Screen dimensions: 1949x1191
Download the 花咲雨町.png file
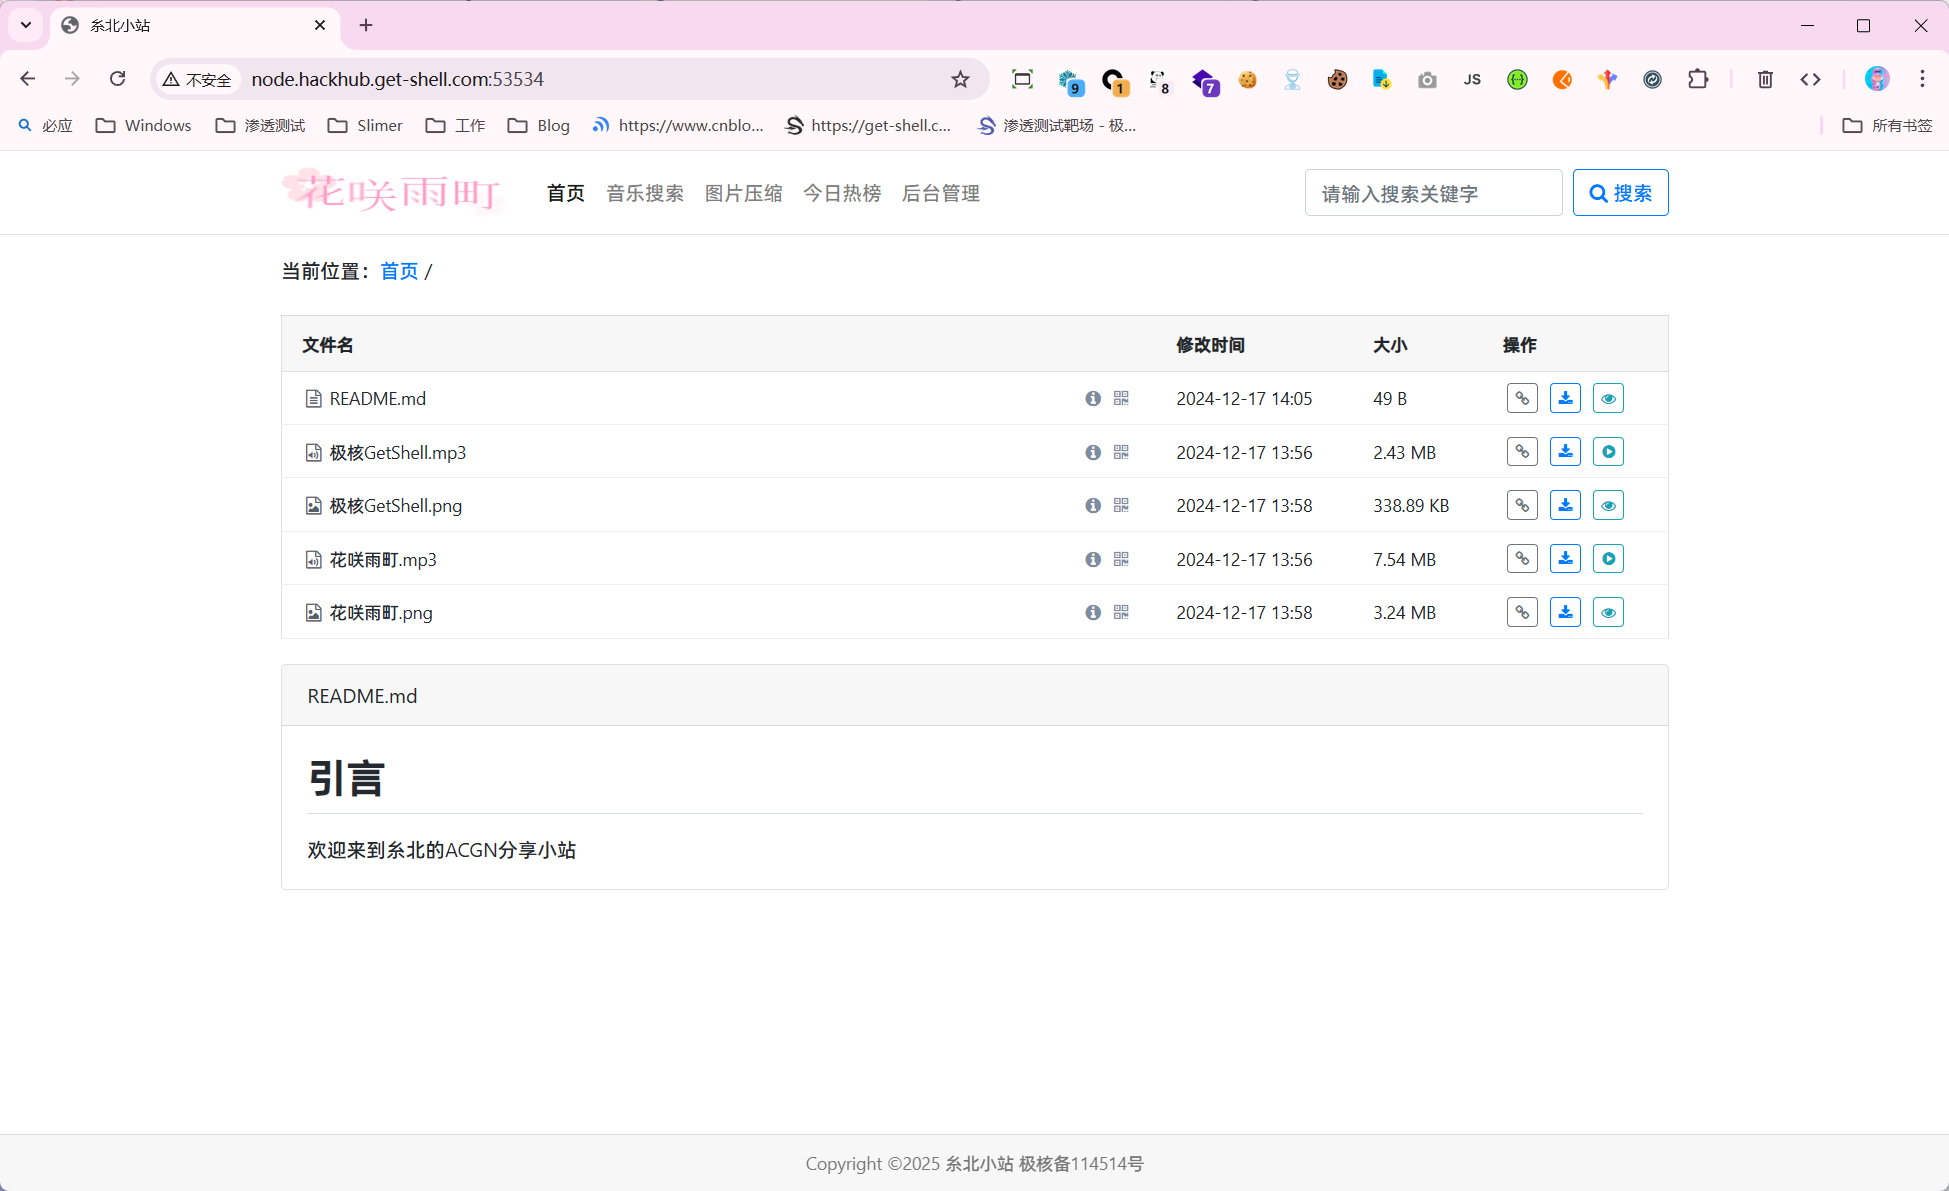click(1565, 612)
